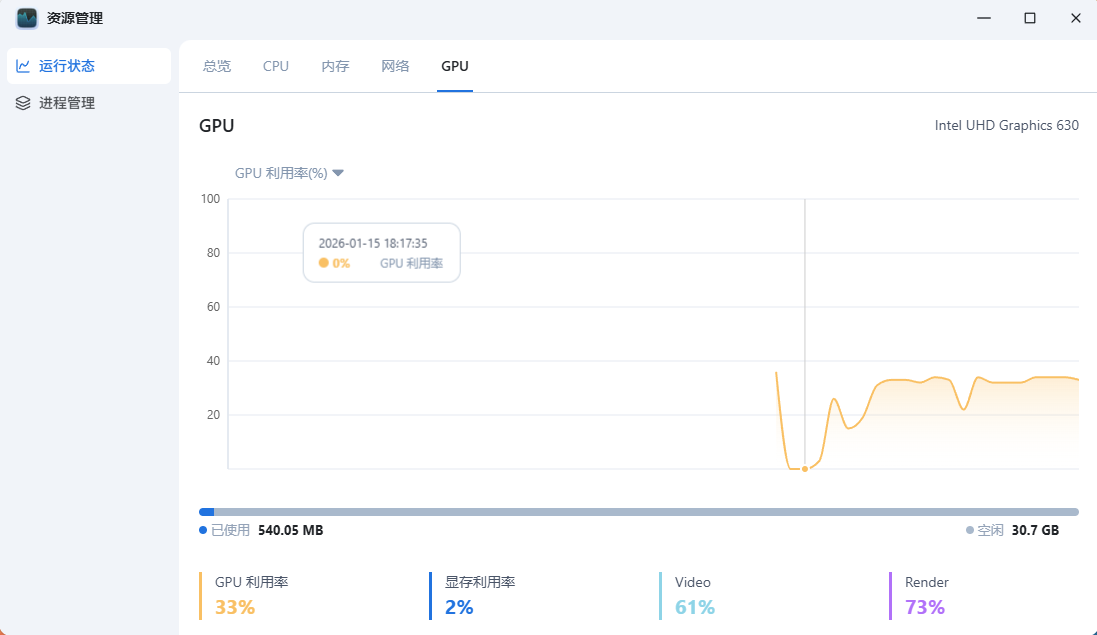Select the GPU tab
The width and height of the screenshot is (1097, 635).
[x=455, y=66]
